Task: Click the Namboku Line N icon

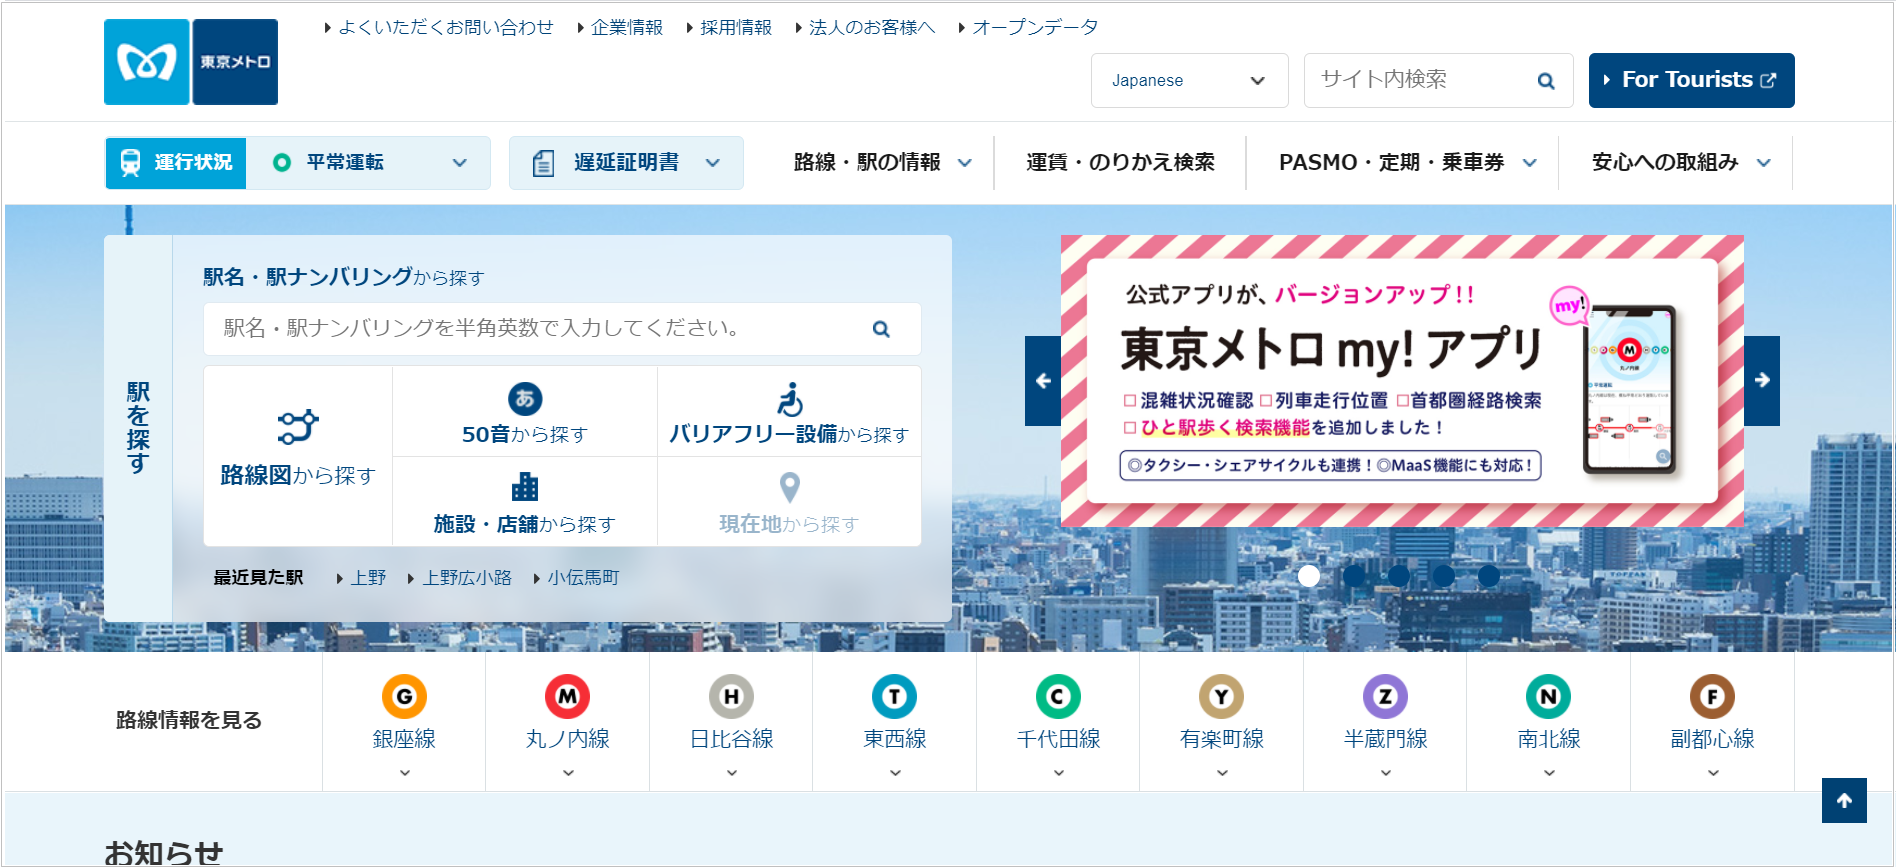Action: [x=1548, y=697]
